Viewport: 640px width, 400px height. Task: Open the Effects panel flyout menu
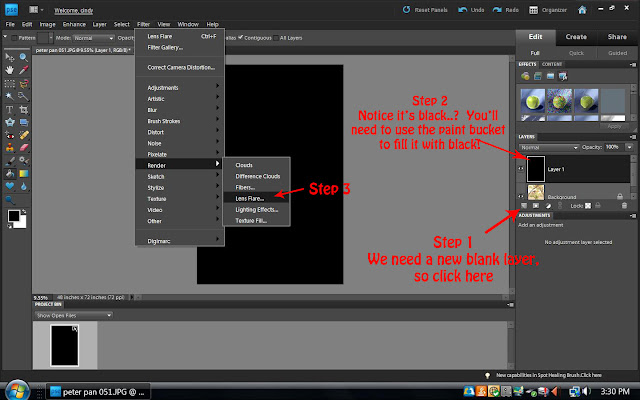[x=633, y=64]
